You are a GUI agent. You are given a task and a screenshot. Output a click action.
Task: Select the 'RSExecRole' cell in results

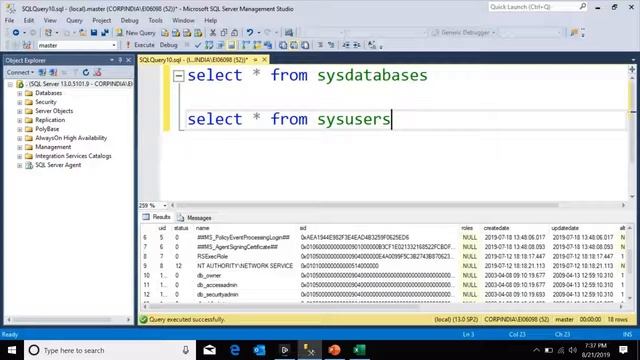pyautogui.click(x=212, y=256)
